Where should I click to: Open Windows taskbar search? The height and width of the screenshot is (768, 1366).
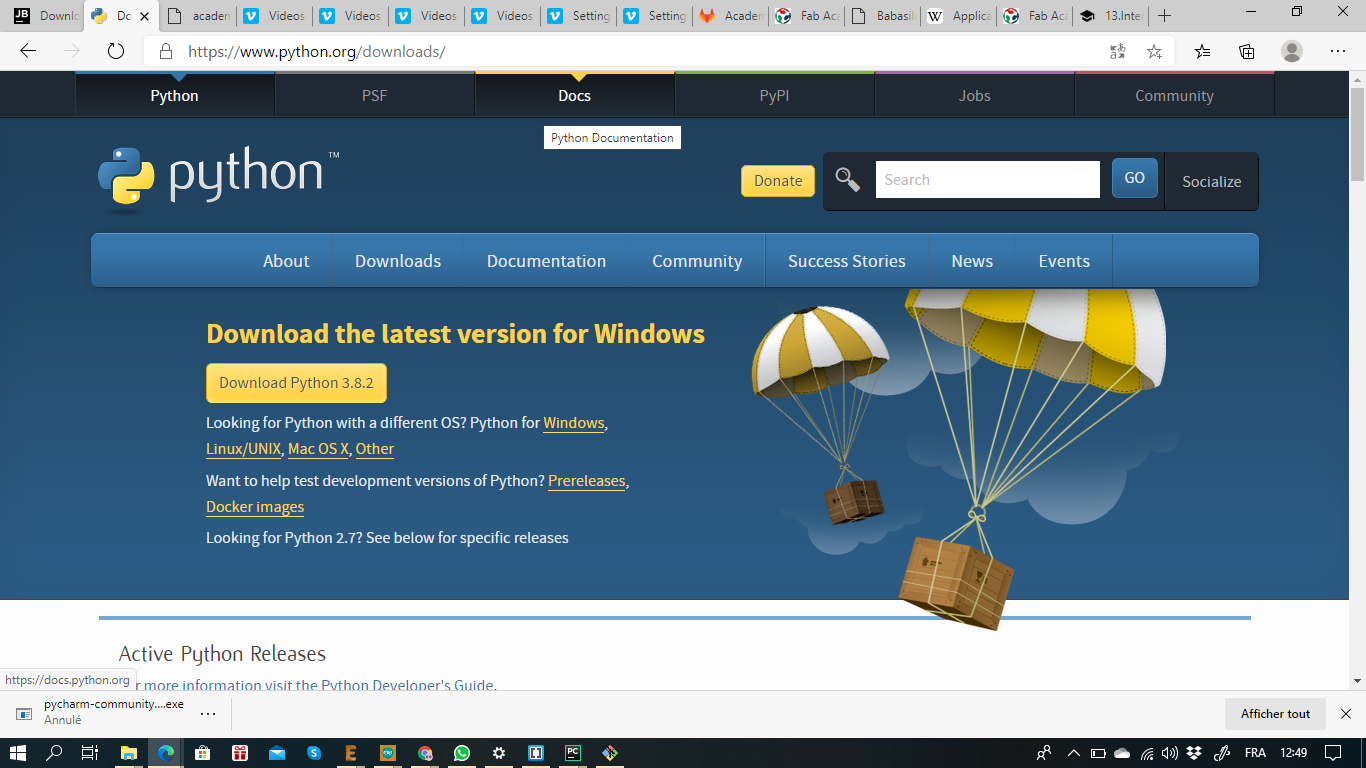pyautogui.click(x=54, y=753)
